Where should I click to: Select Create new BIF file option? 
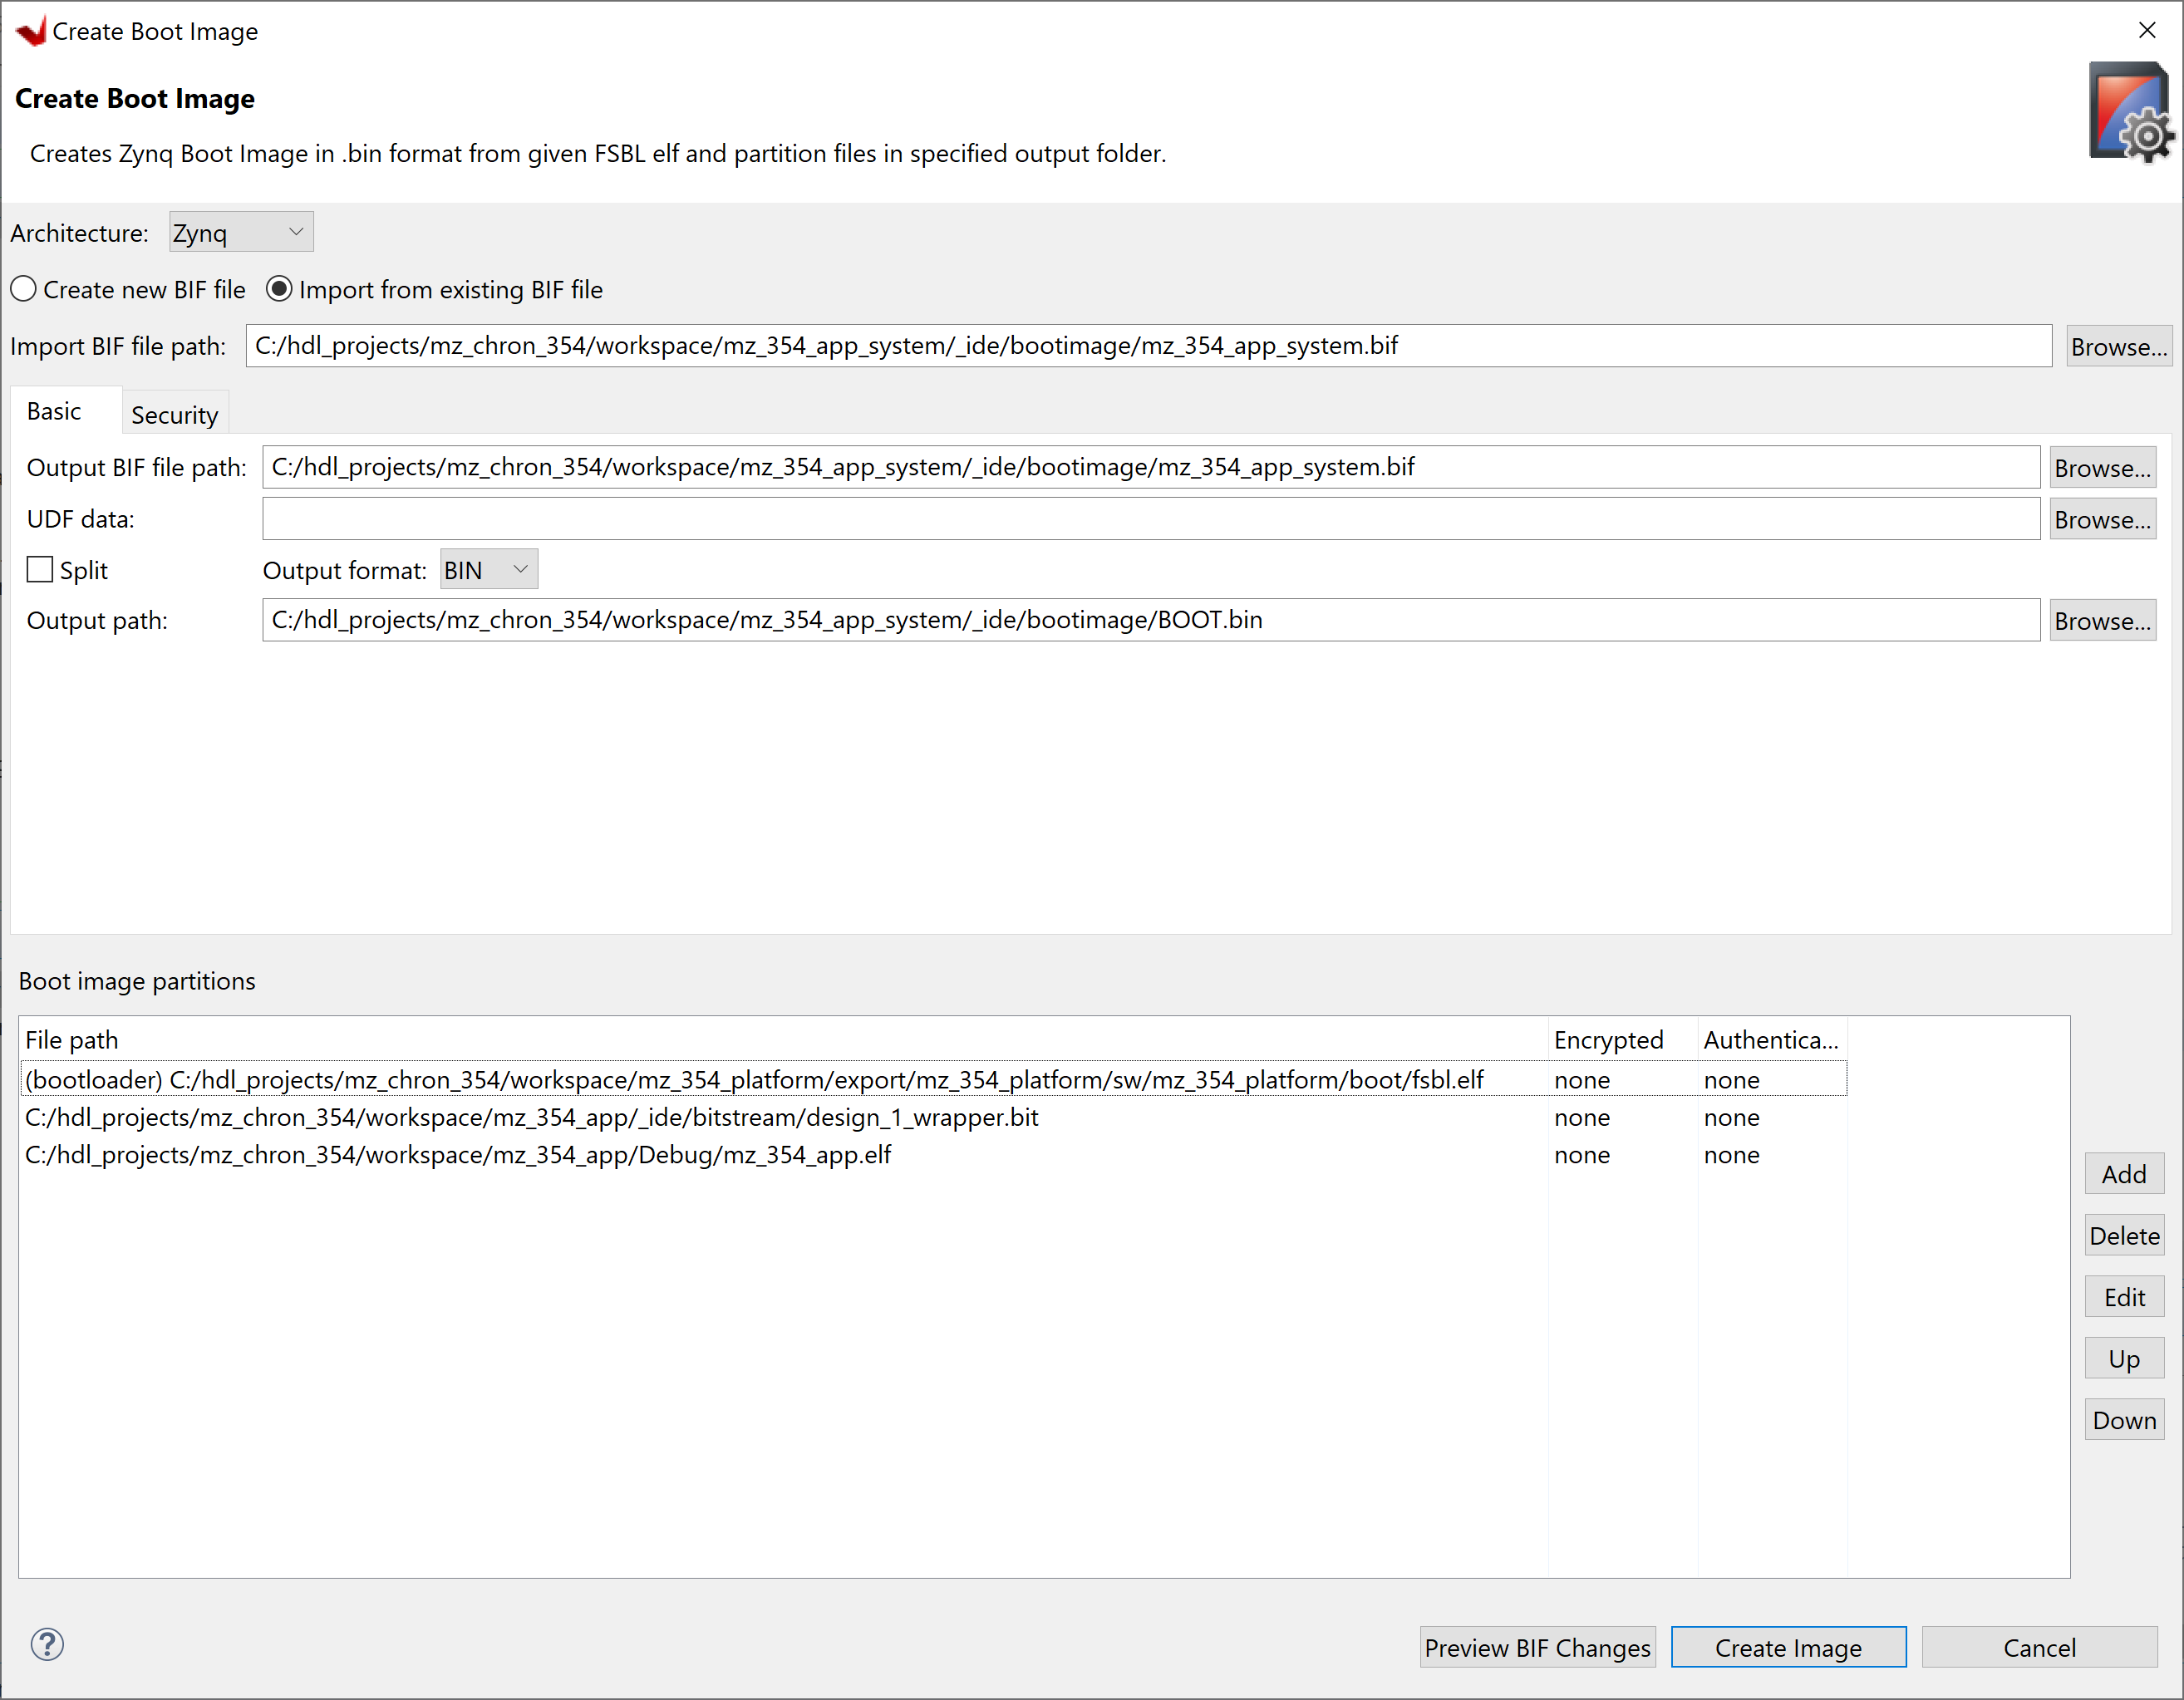pos(23,288)
